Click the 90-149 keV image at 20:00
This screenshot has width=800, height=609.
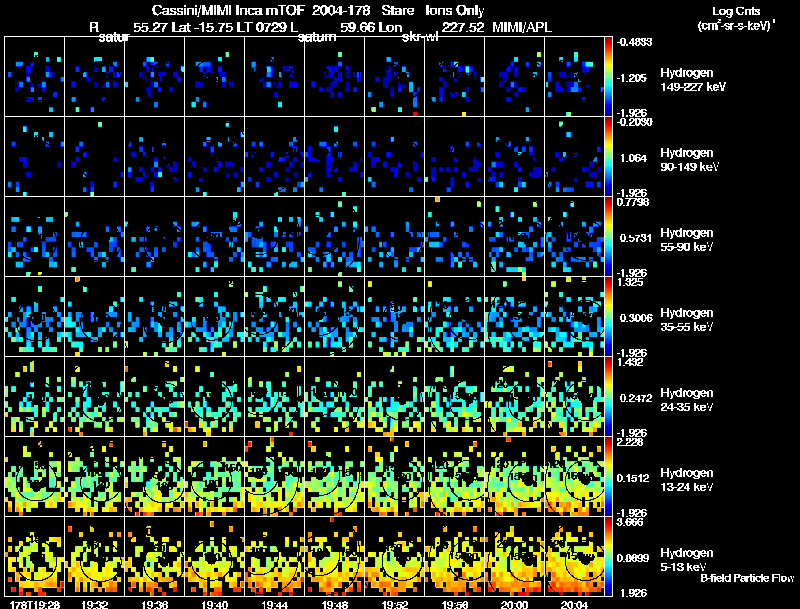point(514,157)
